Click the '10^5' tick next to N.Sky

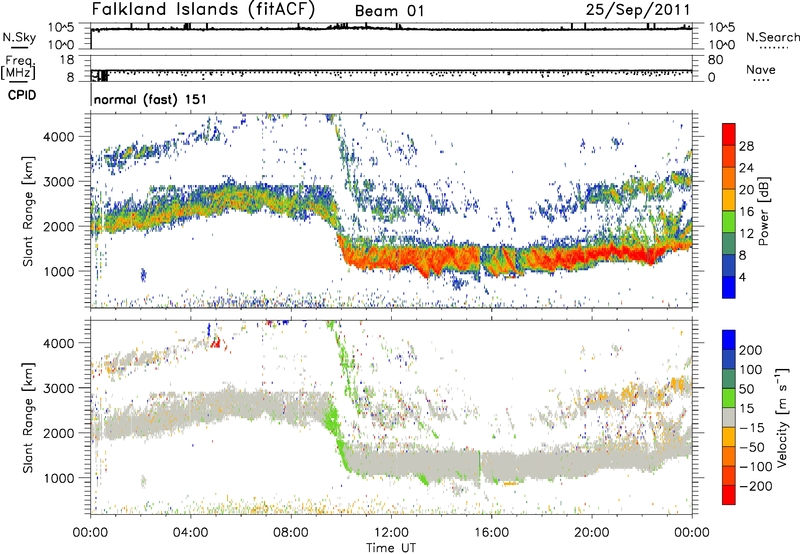point(60,27)
